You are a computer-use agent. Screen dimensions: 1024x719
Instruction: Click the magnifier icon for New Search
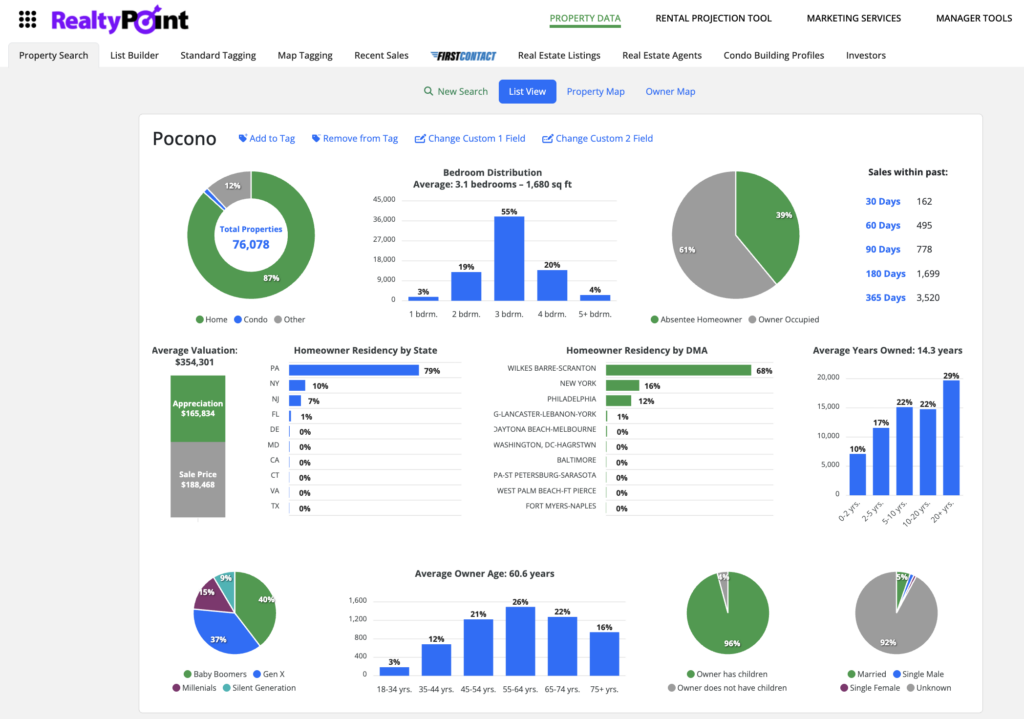pyautogui.click(x=429, y=92)
